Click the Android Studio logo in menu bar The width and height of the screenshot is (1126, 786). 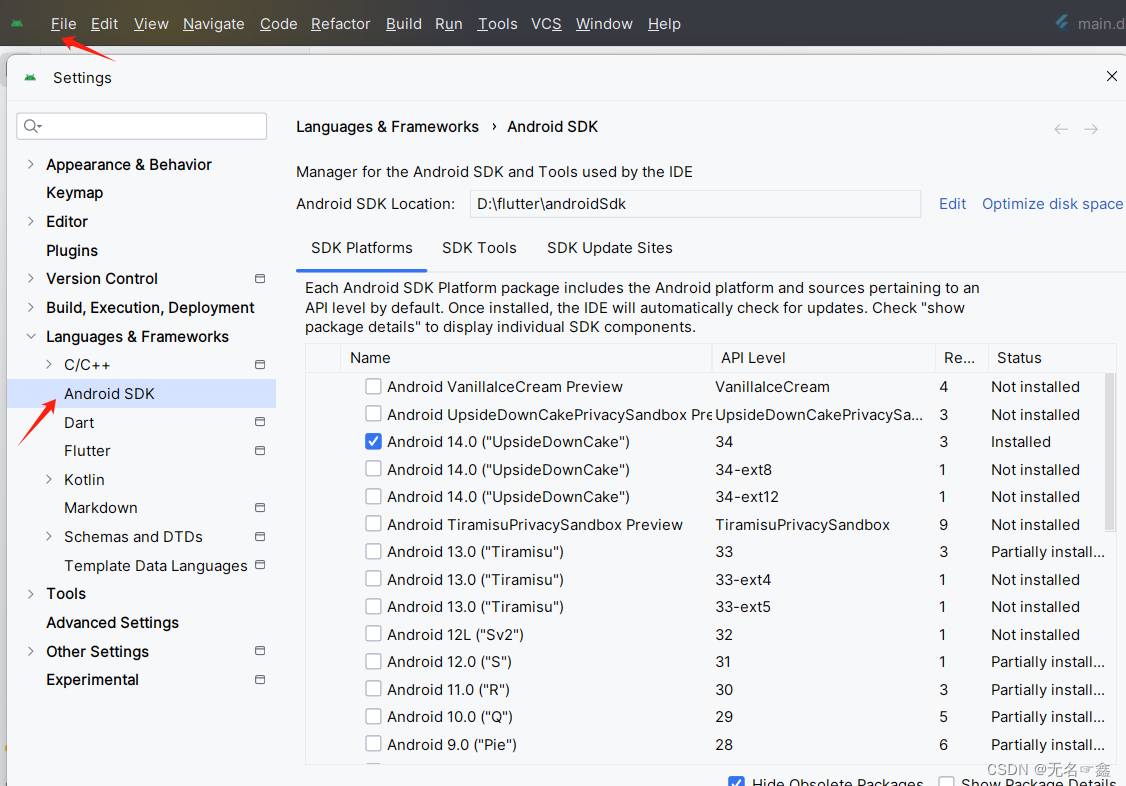point(17,24)
